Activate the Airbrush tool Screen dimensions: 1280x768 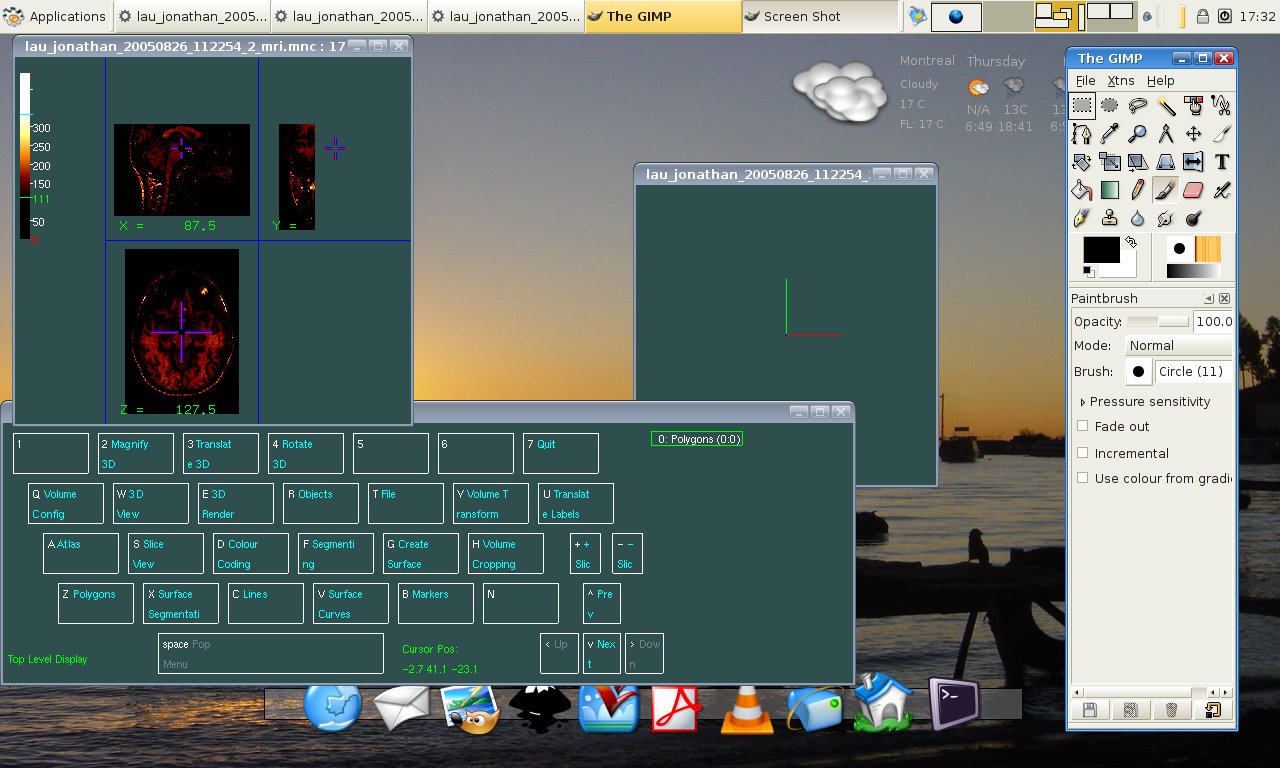[1221, 189]
